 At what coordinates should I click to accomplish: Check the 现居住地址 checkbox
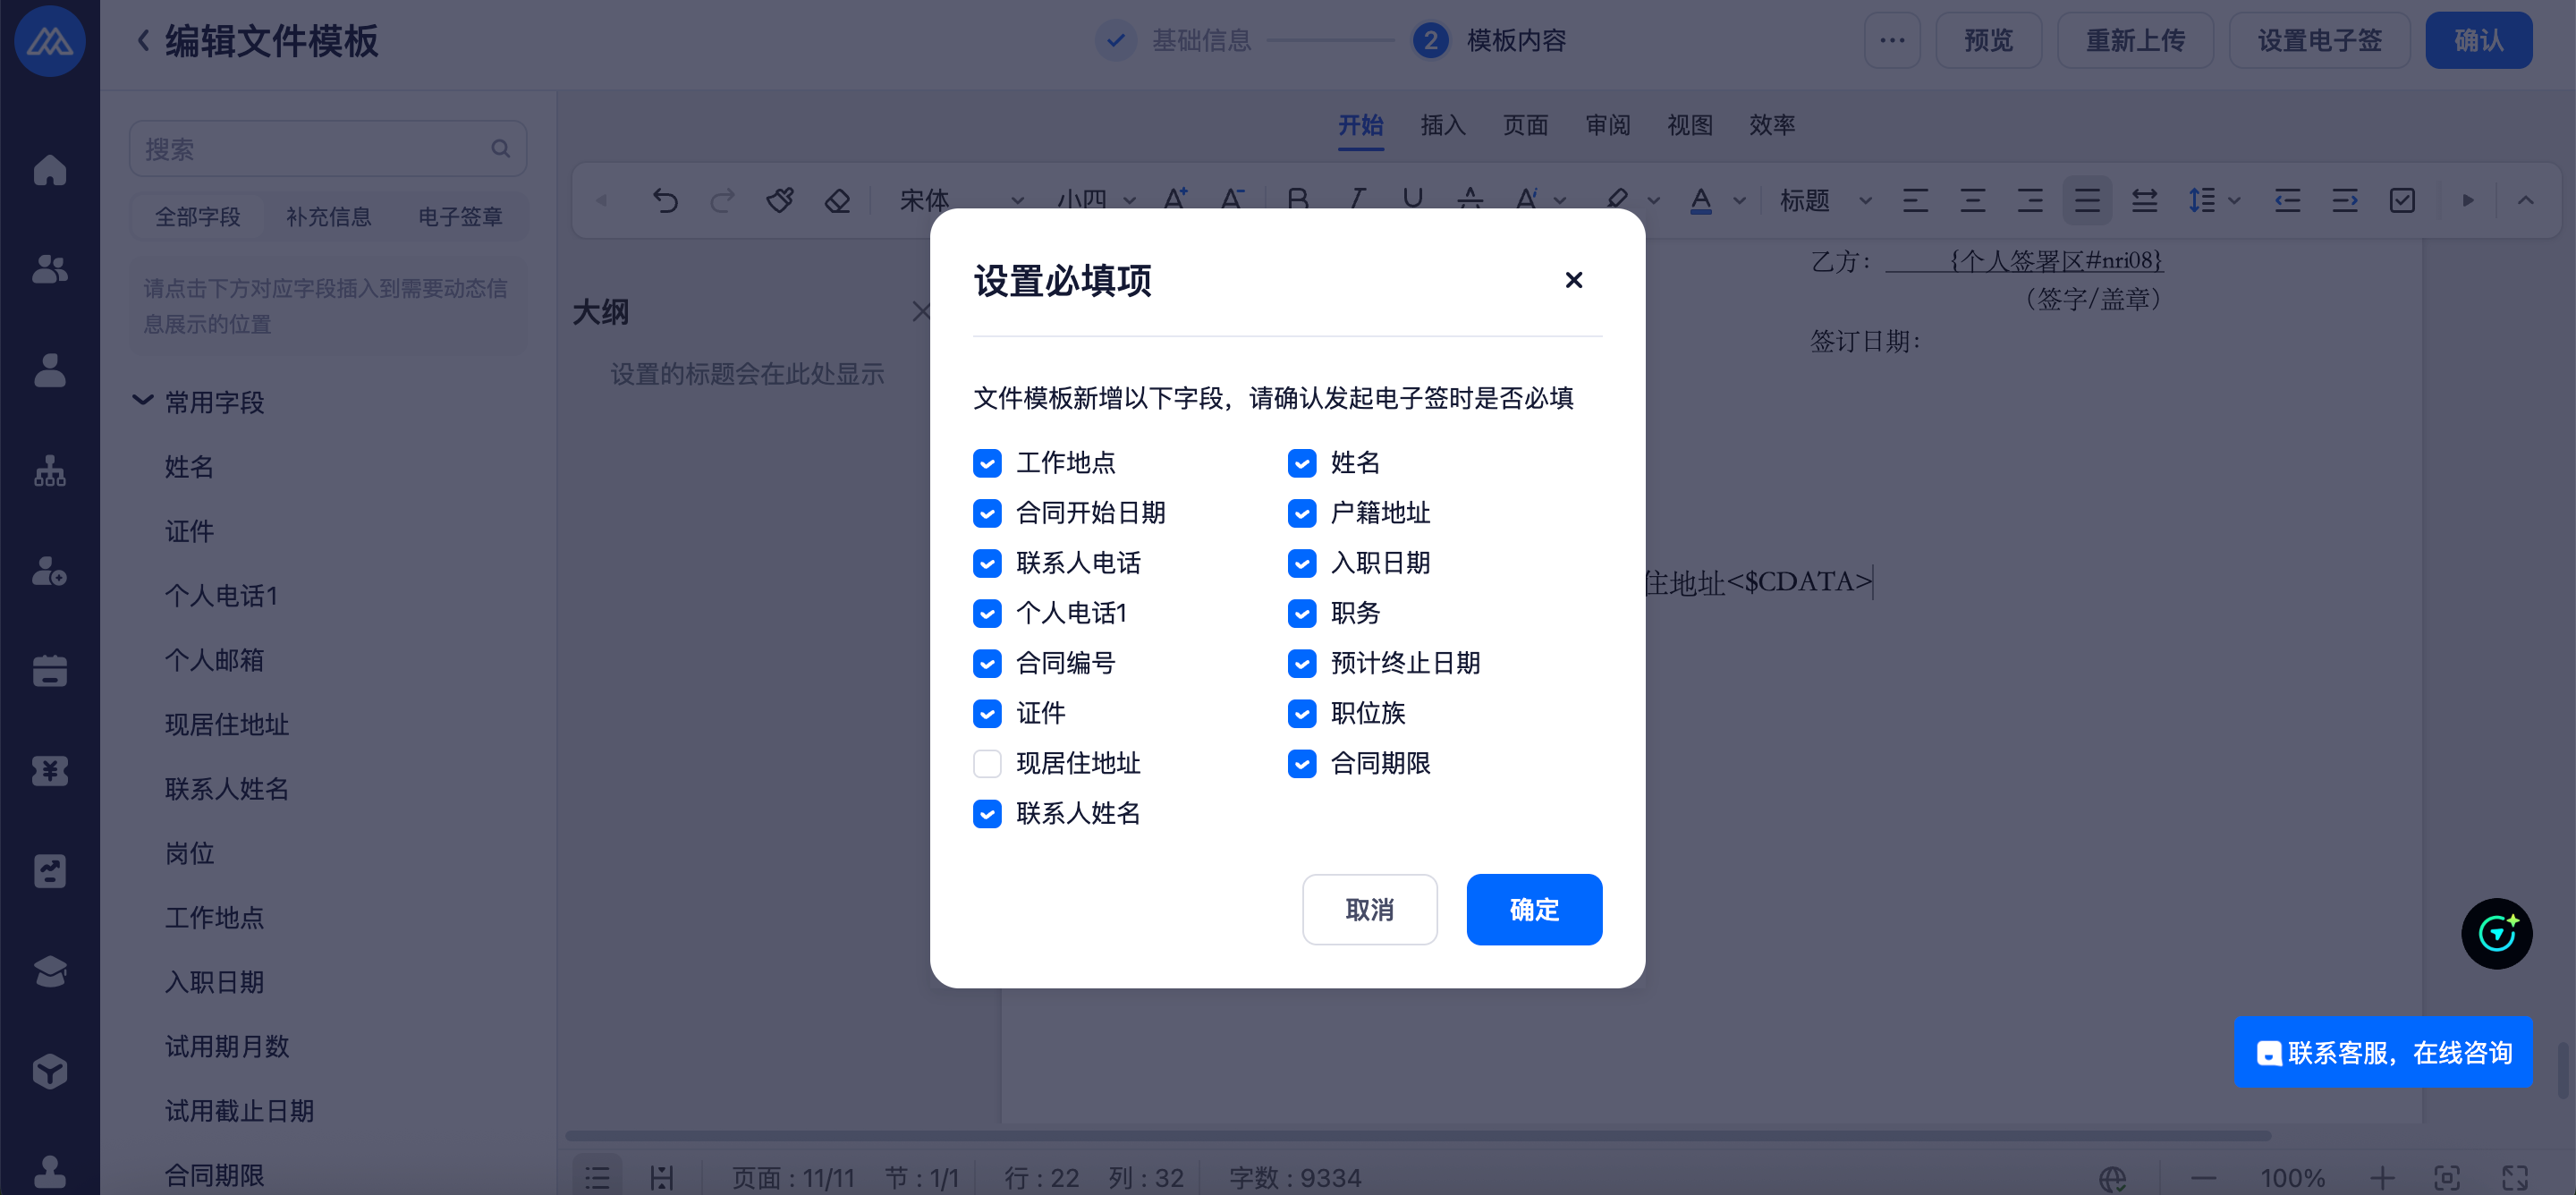point(987,763)
